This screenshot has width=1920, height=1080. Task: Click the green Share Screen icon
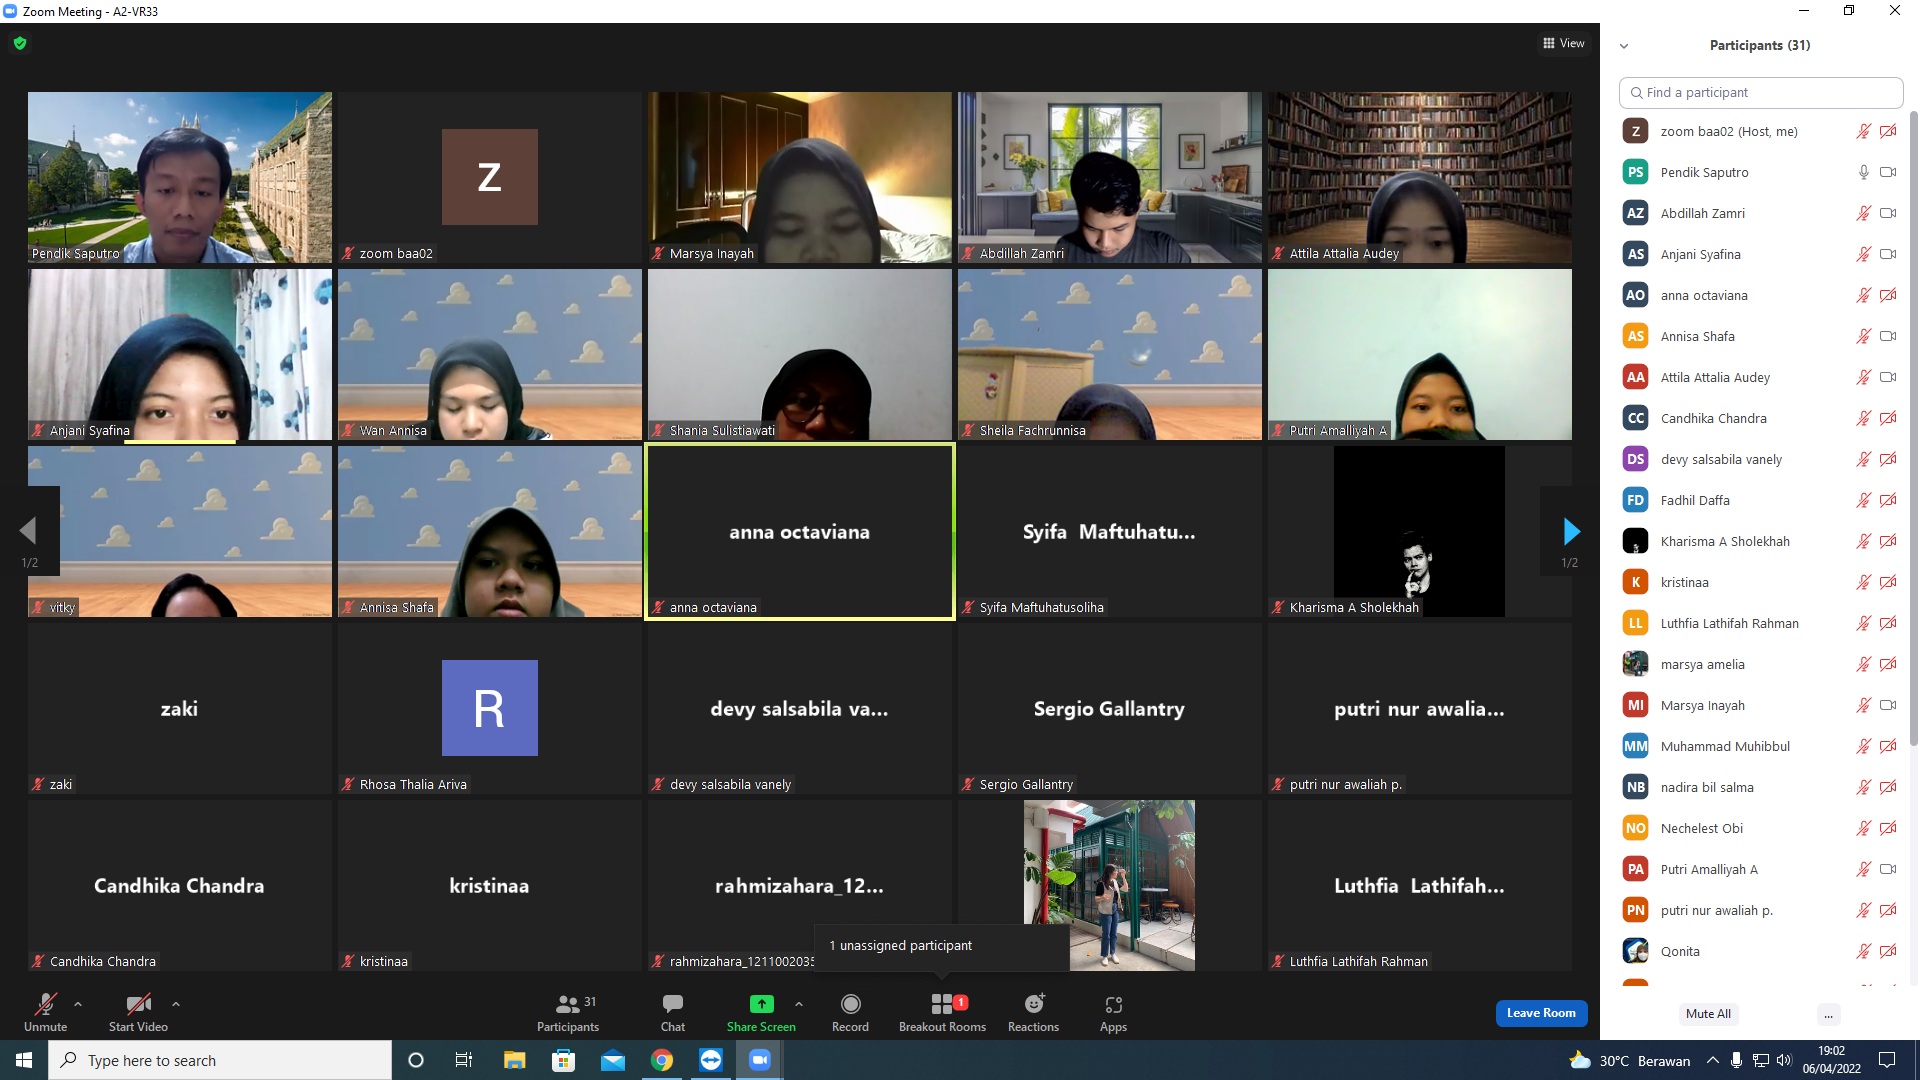[x=762, y=1004]
